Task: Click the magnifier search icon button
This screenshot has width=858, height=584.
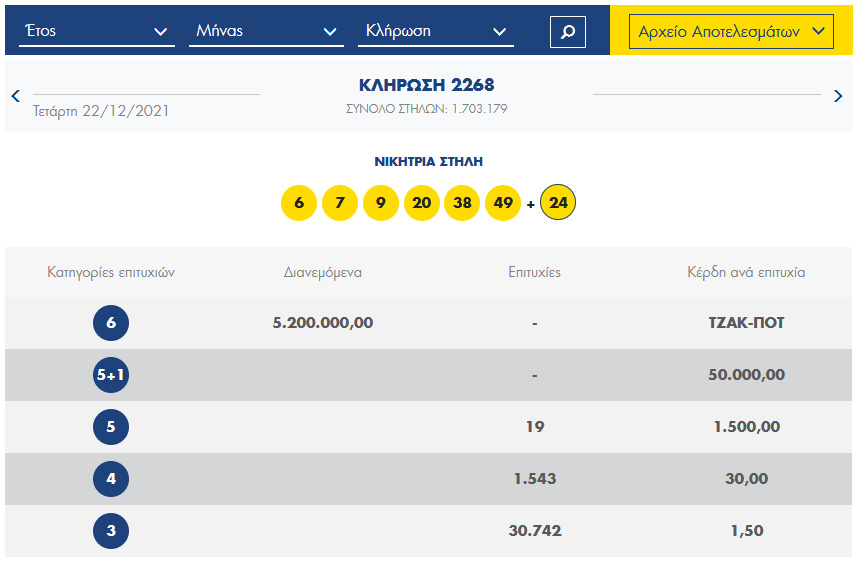Action: click(x=568, y=32)
